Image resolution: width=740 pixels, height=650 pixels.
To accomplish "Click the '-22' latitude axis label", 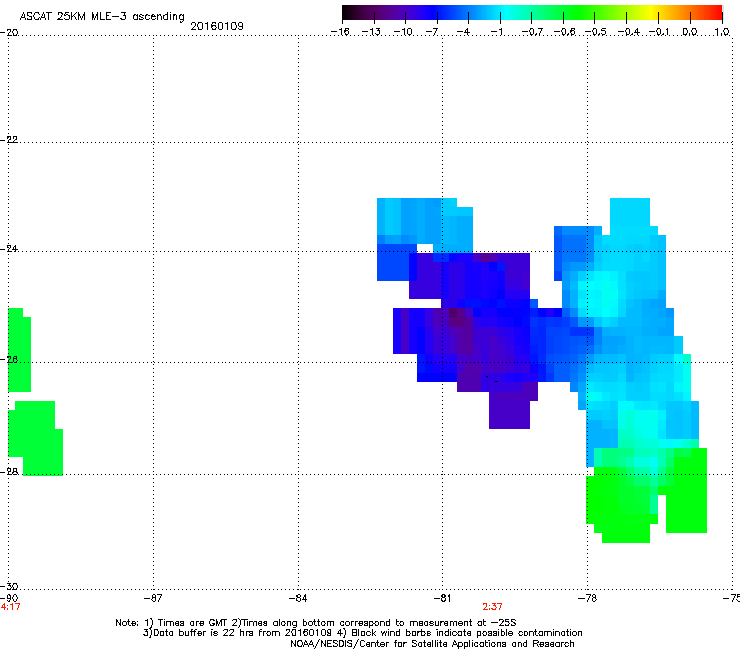I will point(9,140).
